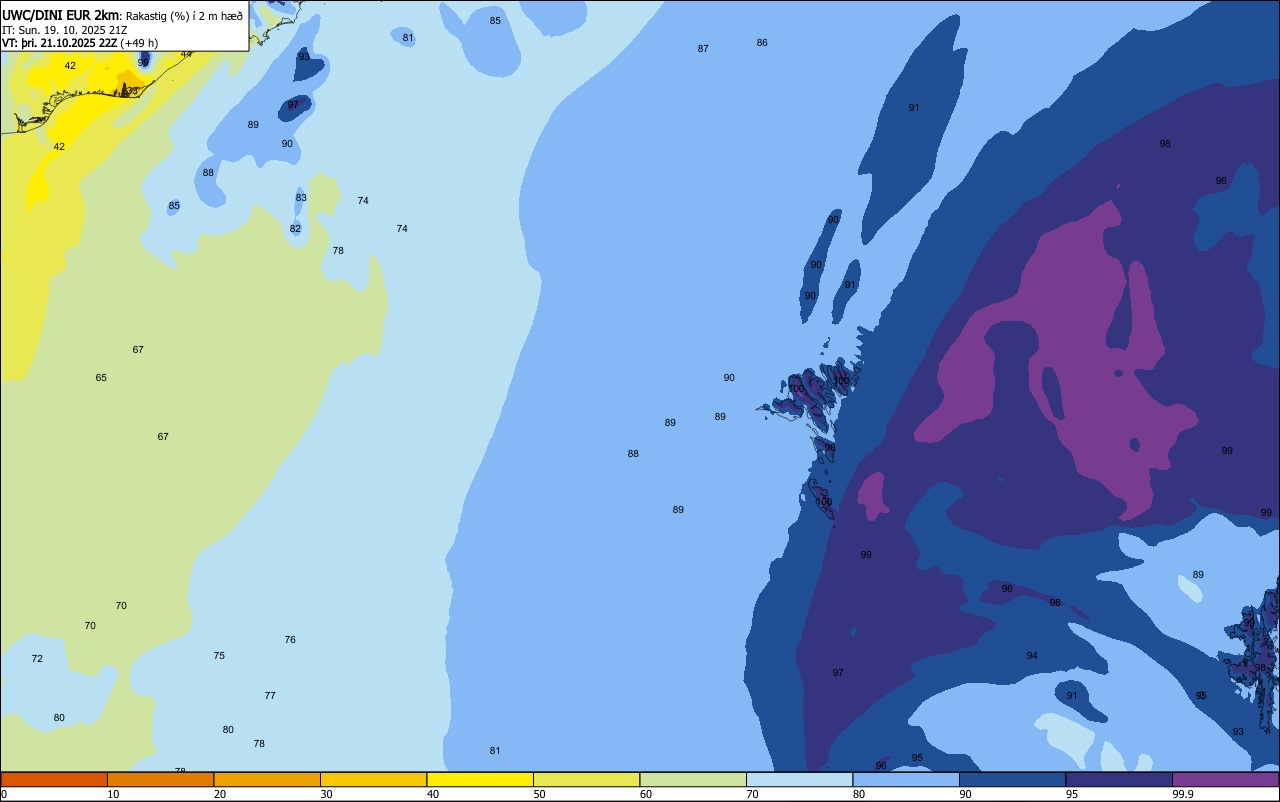Click the 10–20 orange legend swatch
Viewport: 1280px width, 802px height.
(x=160, y=779)
